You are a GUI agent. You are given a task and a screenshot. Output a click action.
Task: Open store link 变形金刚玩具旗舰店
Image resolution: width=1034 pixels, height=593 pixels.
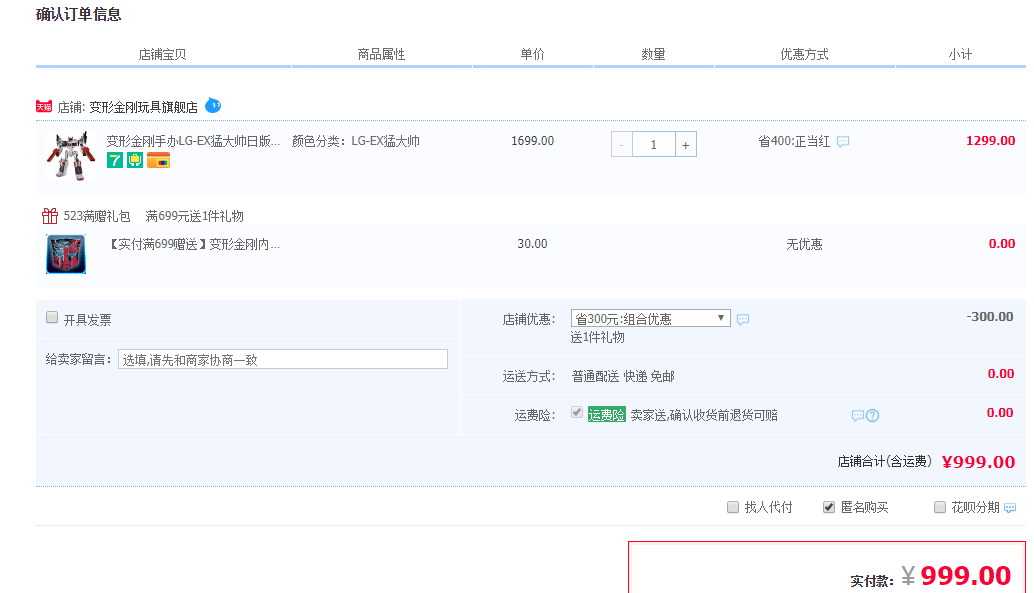143,107
